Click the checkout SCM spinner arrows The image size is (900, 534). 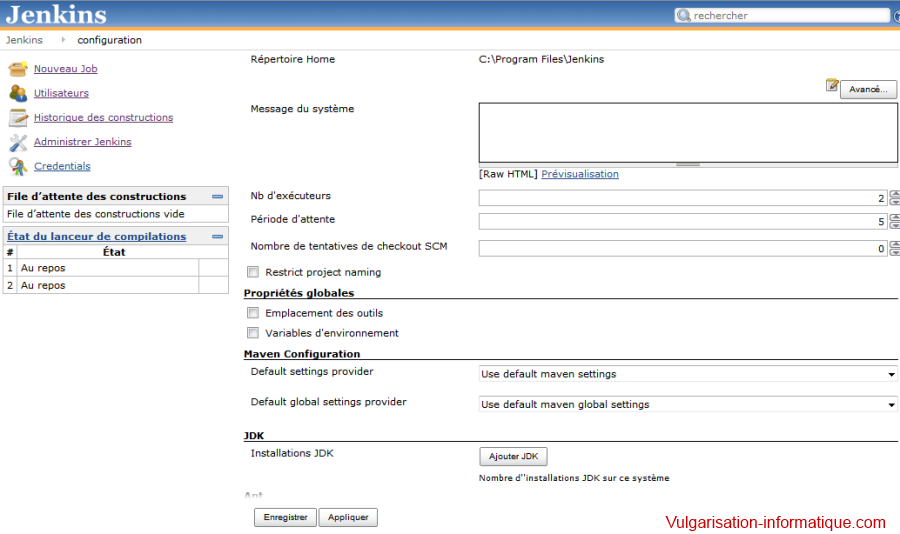tap(894, 249)
